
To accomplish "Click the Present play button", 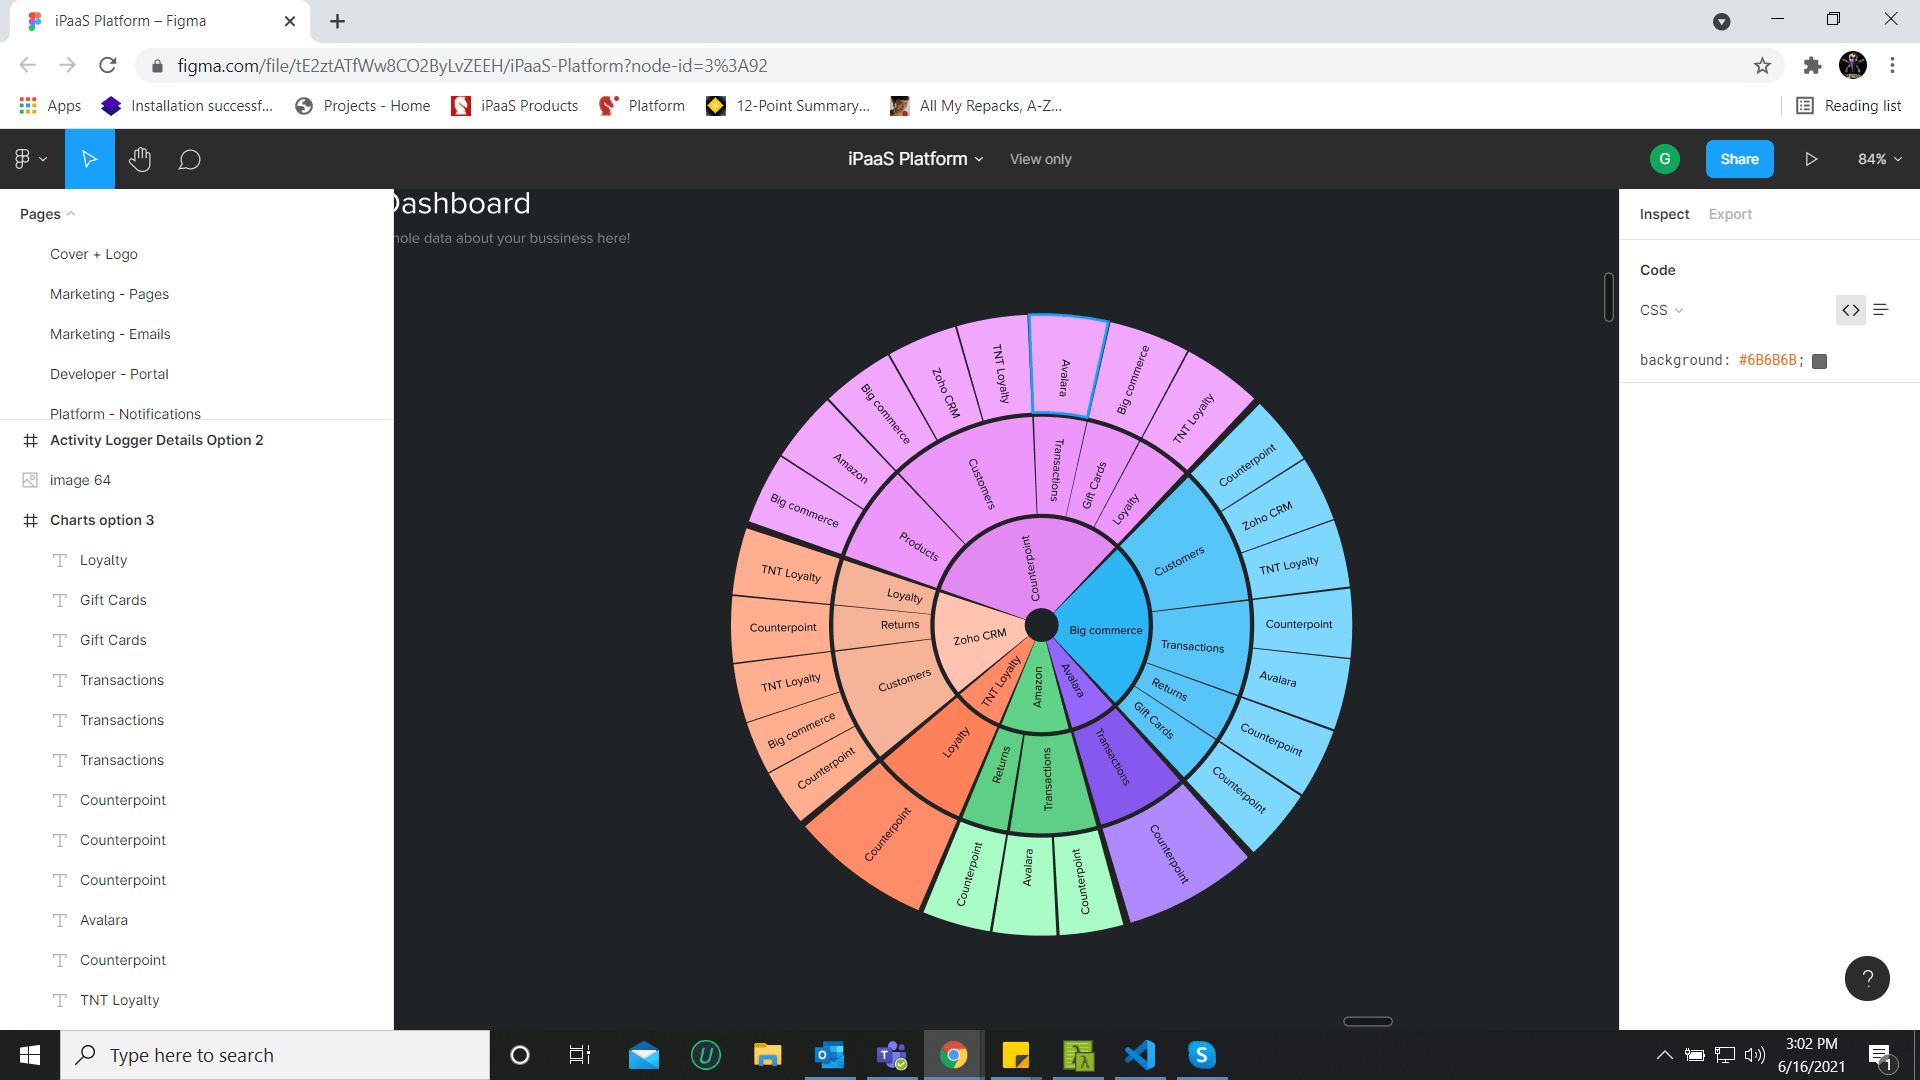I will click(1811, 159).
